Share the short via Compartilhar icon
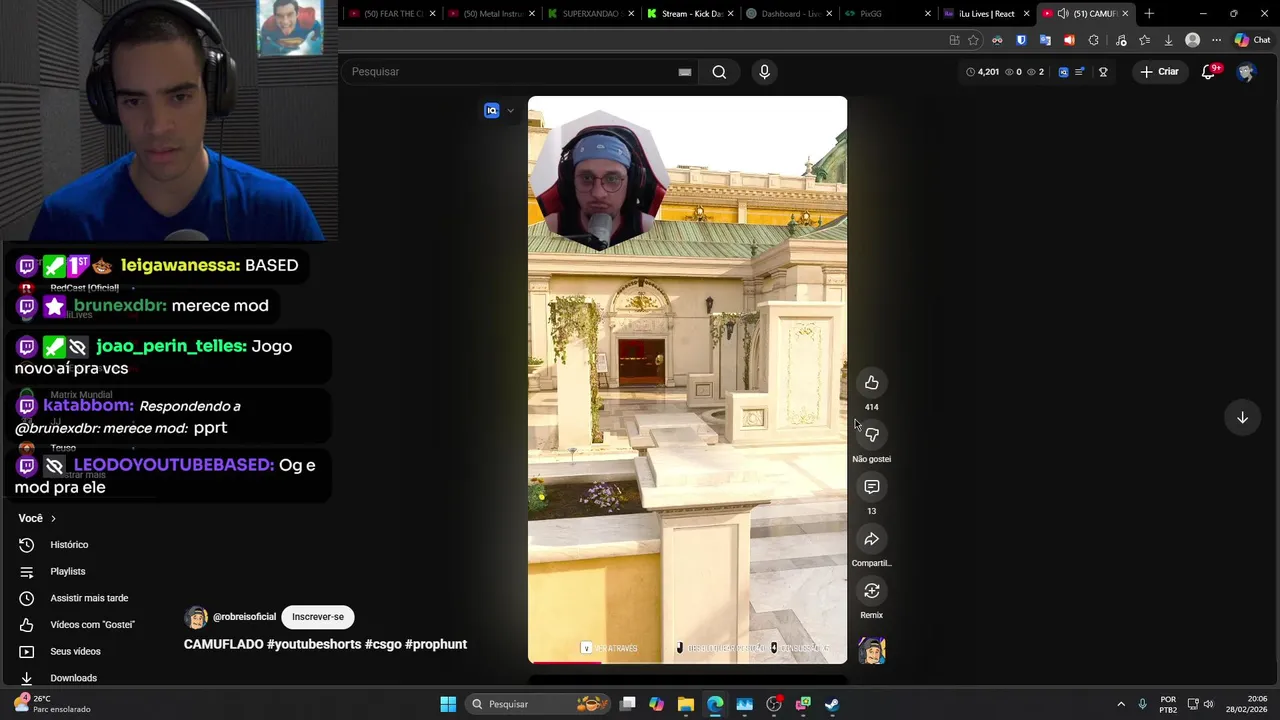Viewport: 1280px width, 720px height. [x=871, y=539]
